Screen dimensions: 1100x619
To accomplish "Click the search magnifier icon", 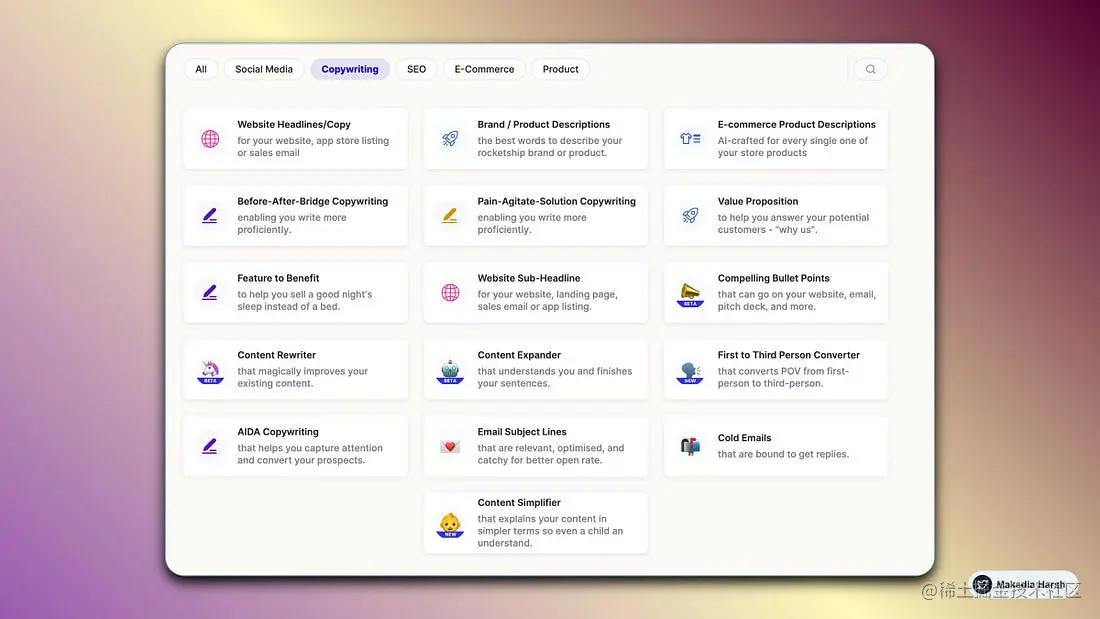I will coord(870,69).
